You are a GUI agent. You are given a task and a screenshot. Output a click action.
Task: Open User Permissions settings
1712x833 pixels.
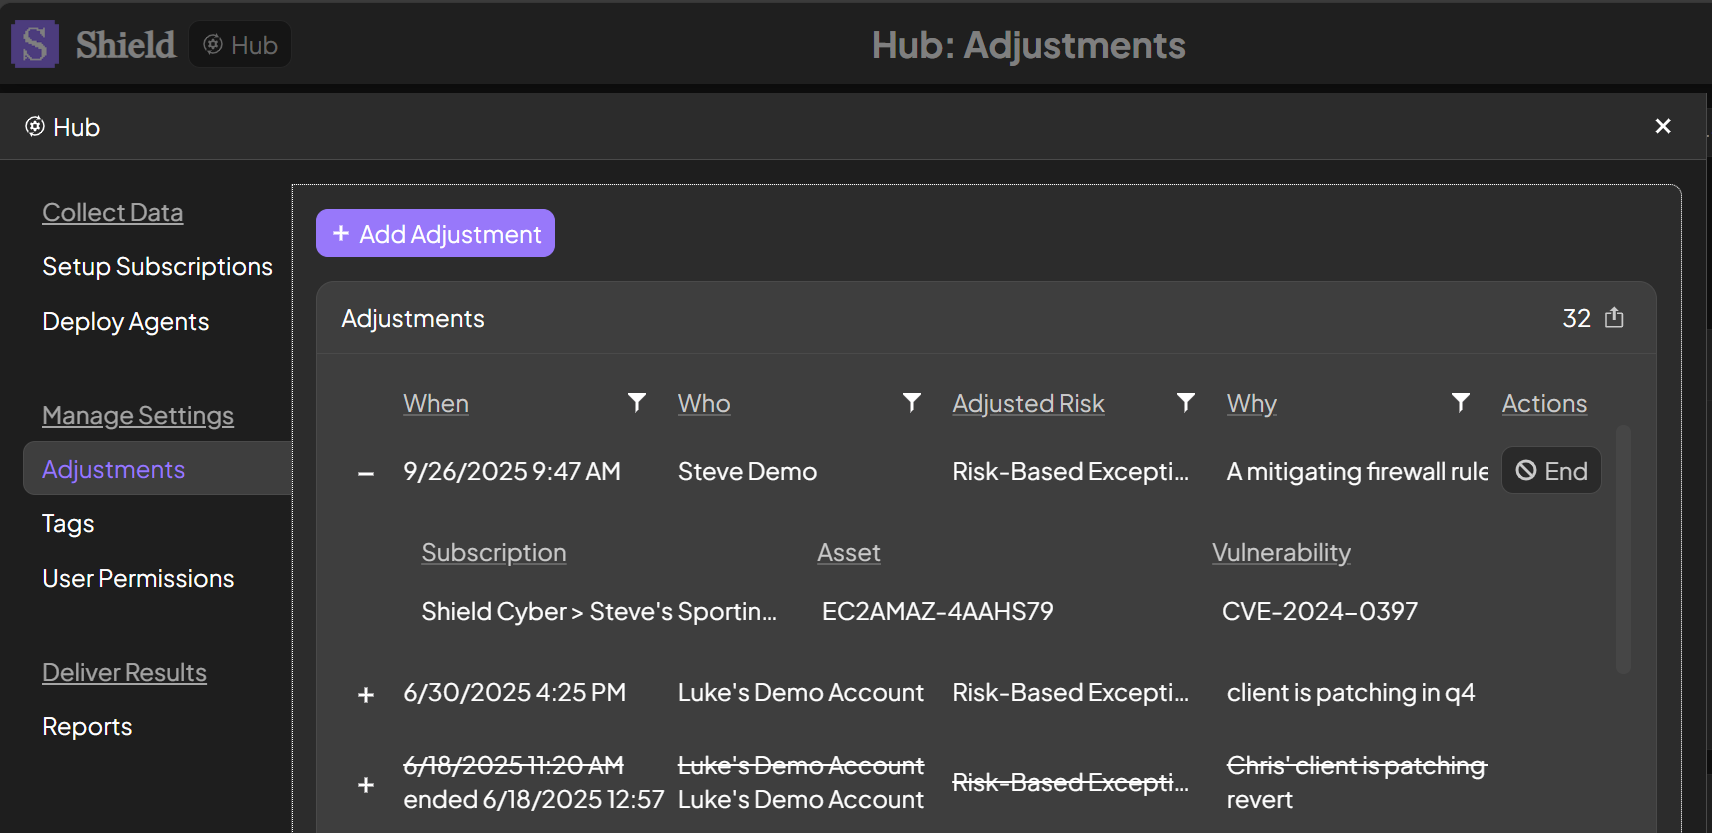click(138, 579)
